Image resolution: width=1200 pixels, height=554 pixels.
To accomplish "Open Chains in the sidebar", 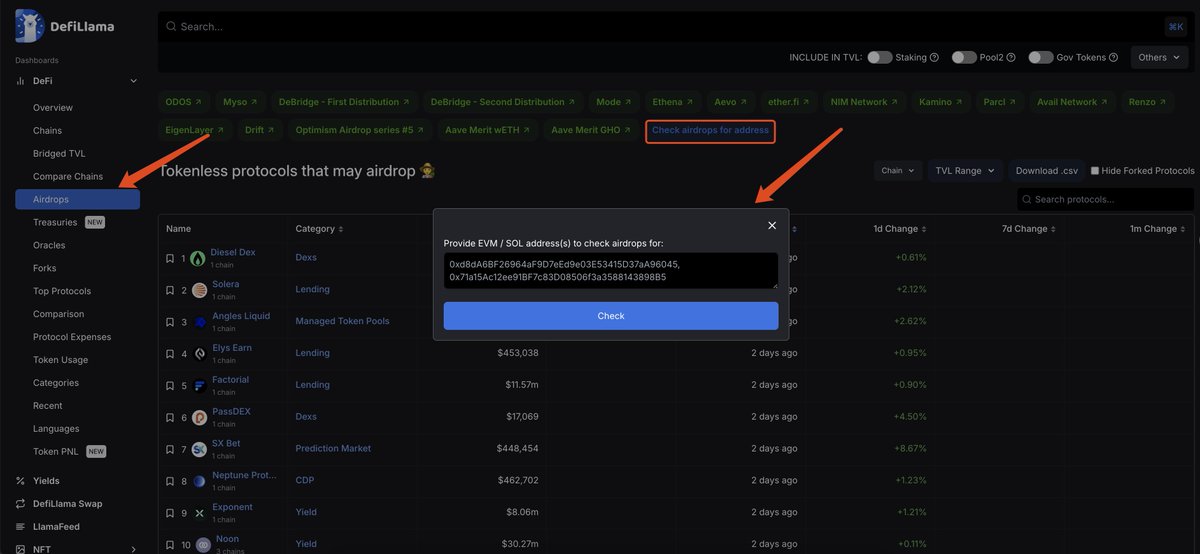I will pyautogui.click(x=47, y=131).
